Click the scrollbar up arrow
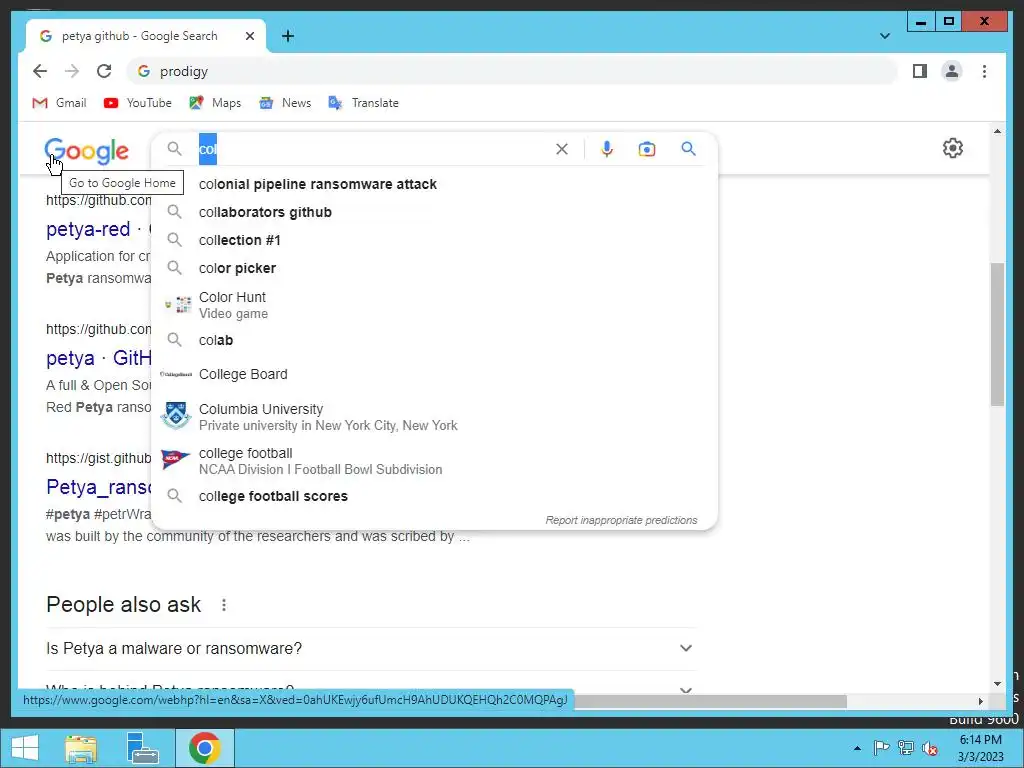This screenshot has height=768, width=1024. [x=997, y=131]
